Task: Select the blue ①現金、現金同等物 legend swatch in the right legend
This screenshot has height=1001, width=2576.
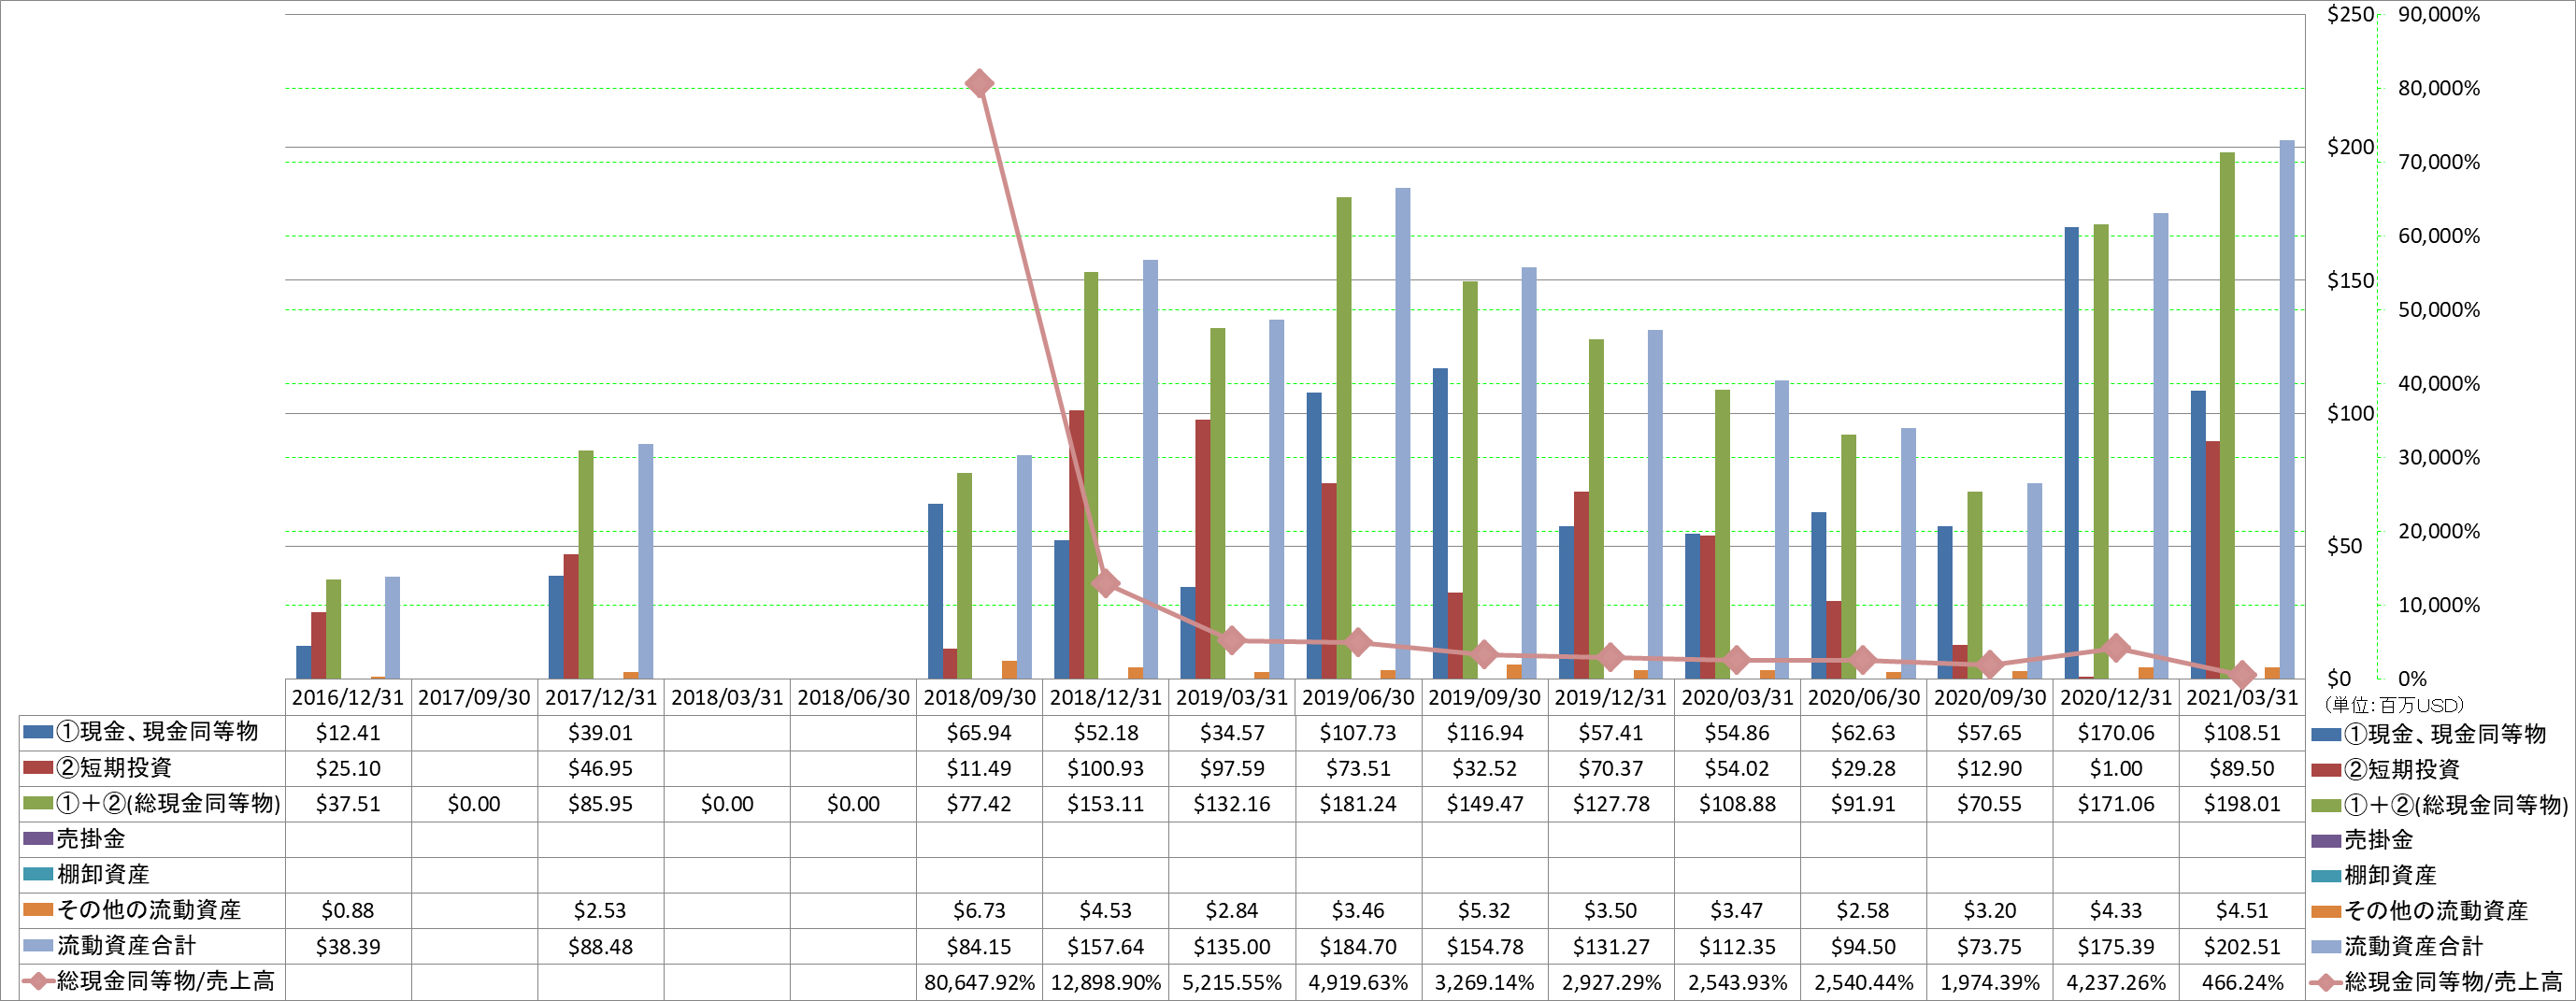Action: (2326, 735)
